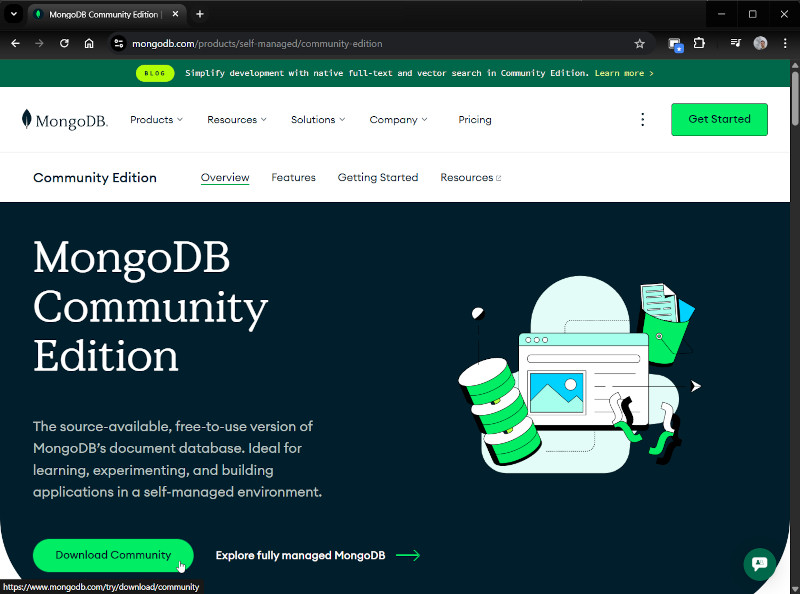Click the back navigation arrow

click(15, 44)
